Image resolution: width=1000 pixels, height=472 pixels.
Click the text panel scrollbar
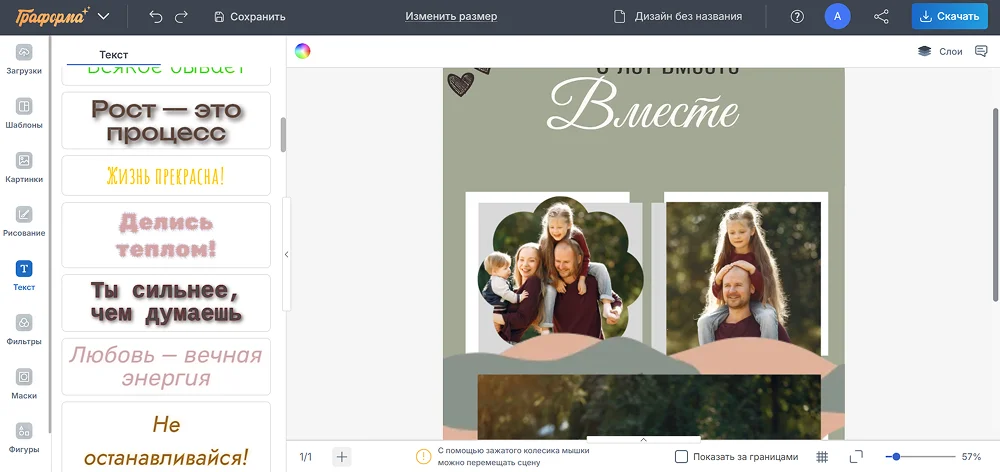(x=283, y=135)
